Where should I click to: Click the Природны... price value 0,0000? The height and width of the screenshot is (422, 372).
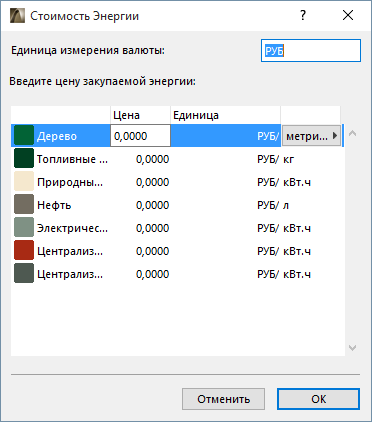pos(152,182)
